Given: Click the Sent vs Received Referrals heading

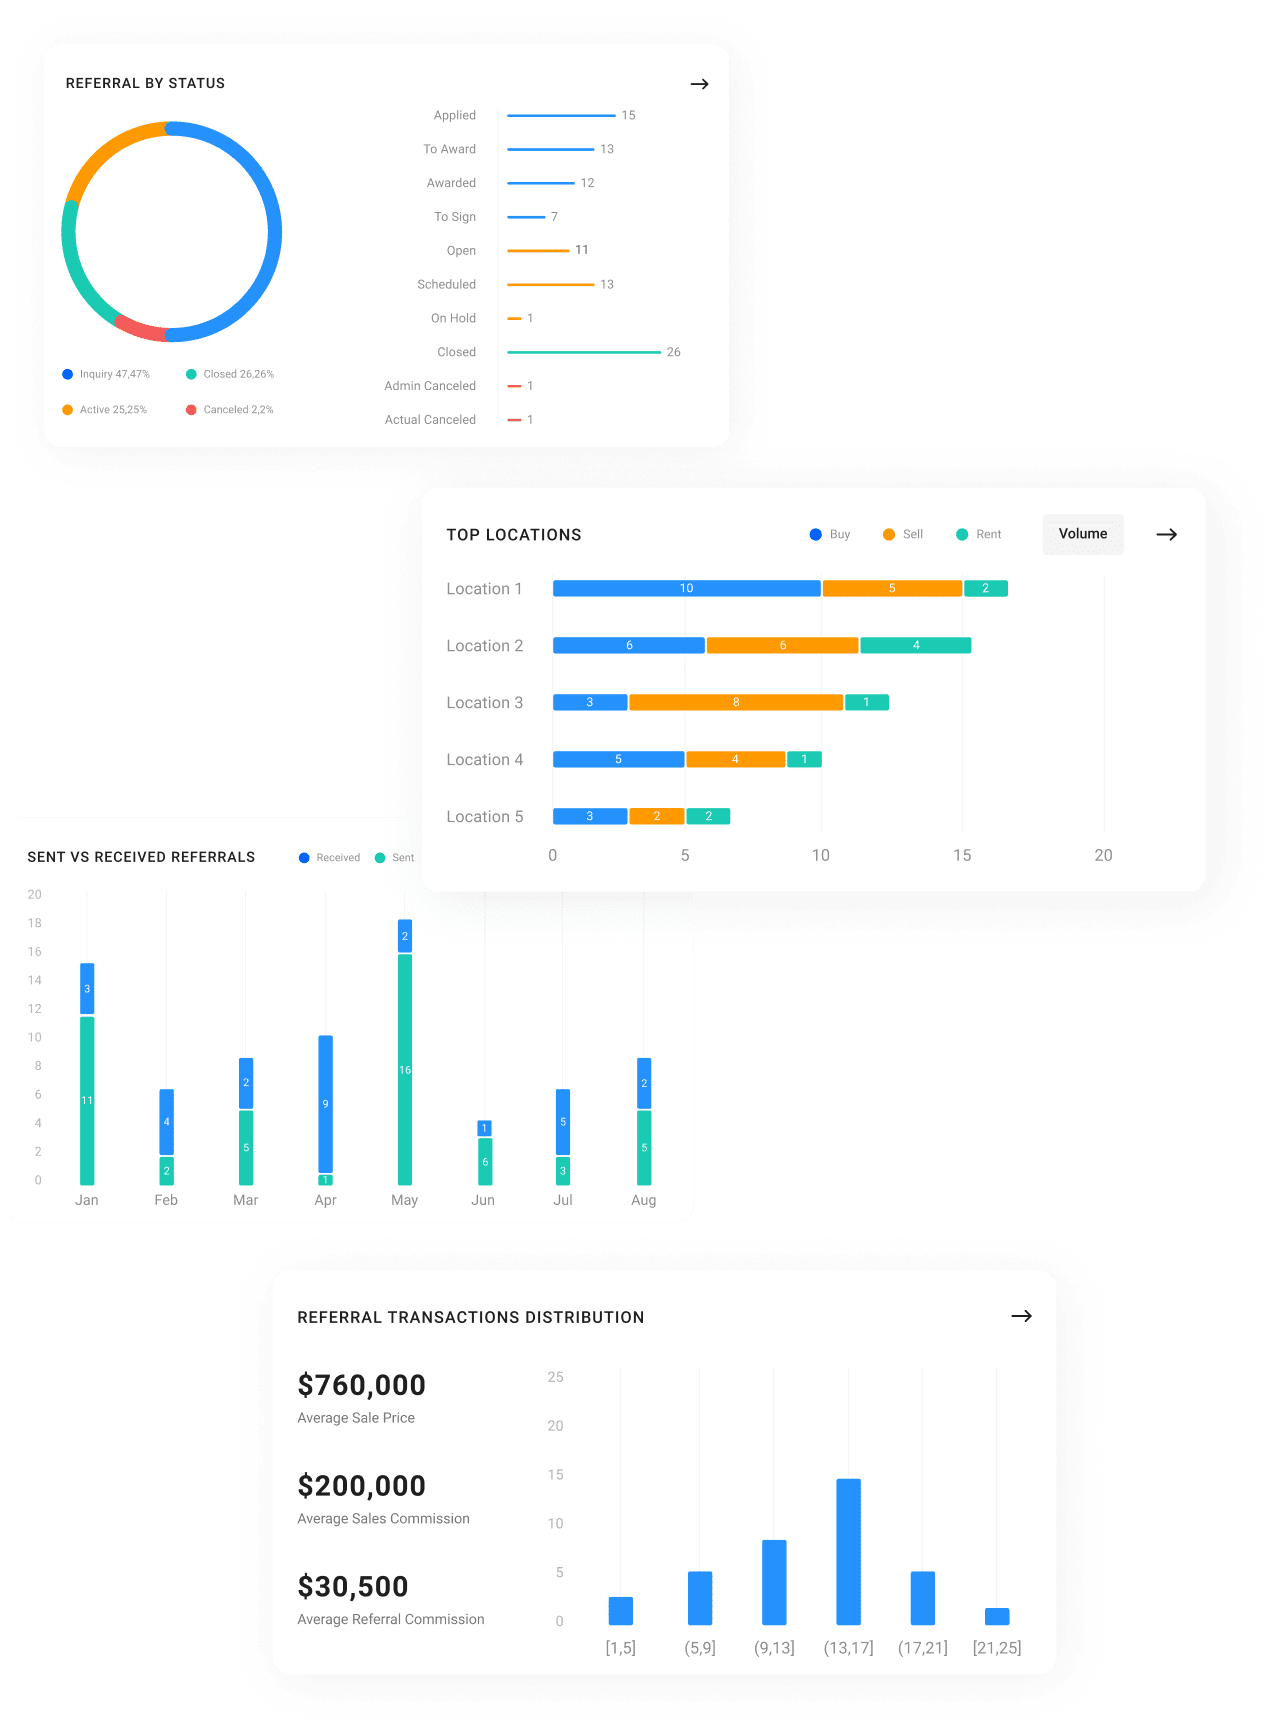Looking at the screenshot, I should pos(141,857).
